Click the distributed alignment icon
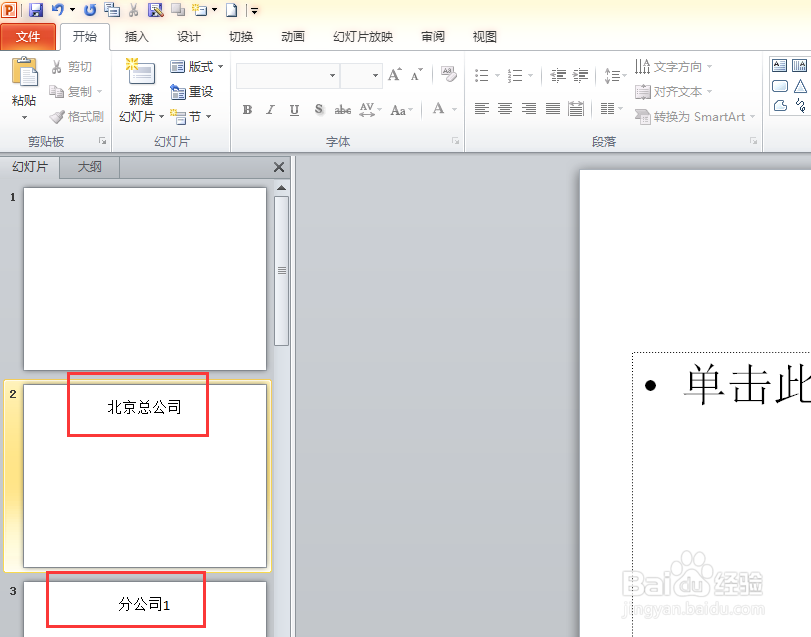811x637 pixels. 576,109
